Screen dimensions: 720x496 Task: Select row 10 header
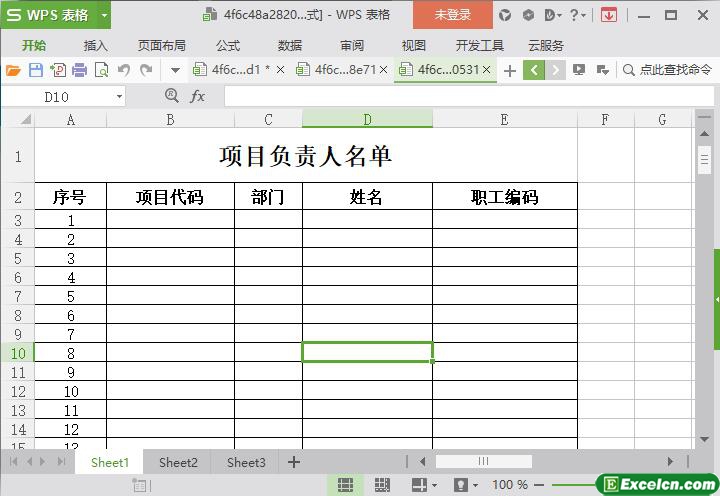18,353
